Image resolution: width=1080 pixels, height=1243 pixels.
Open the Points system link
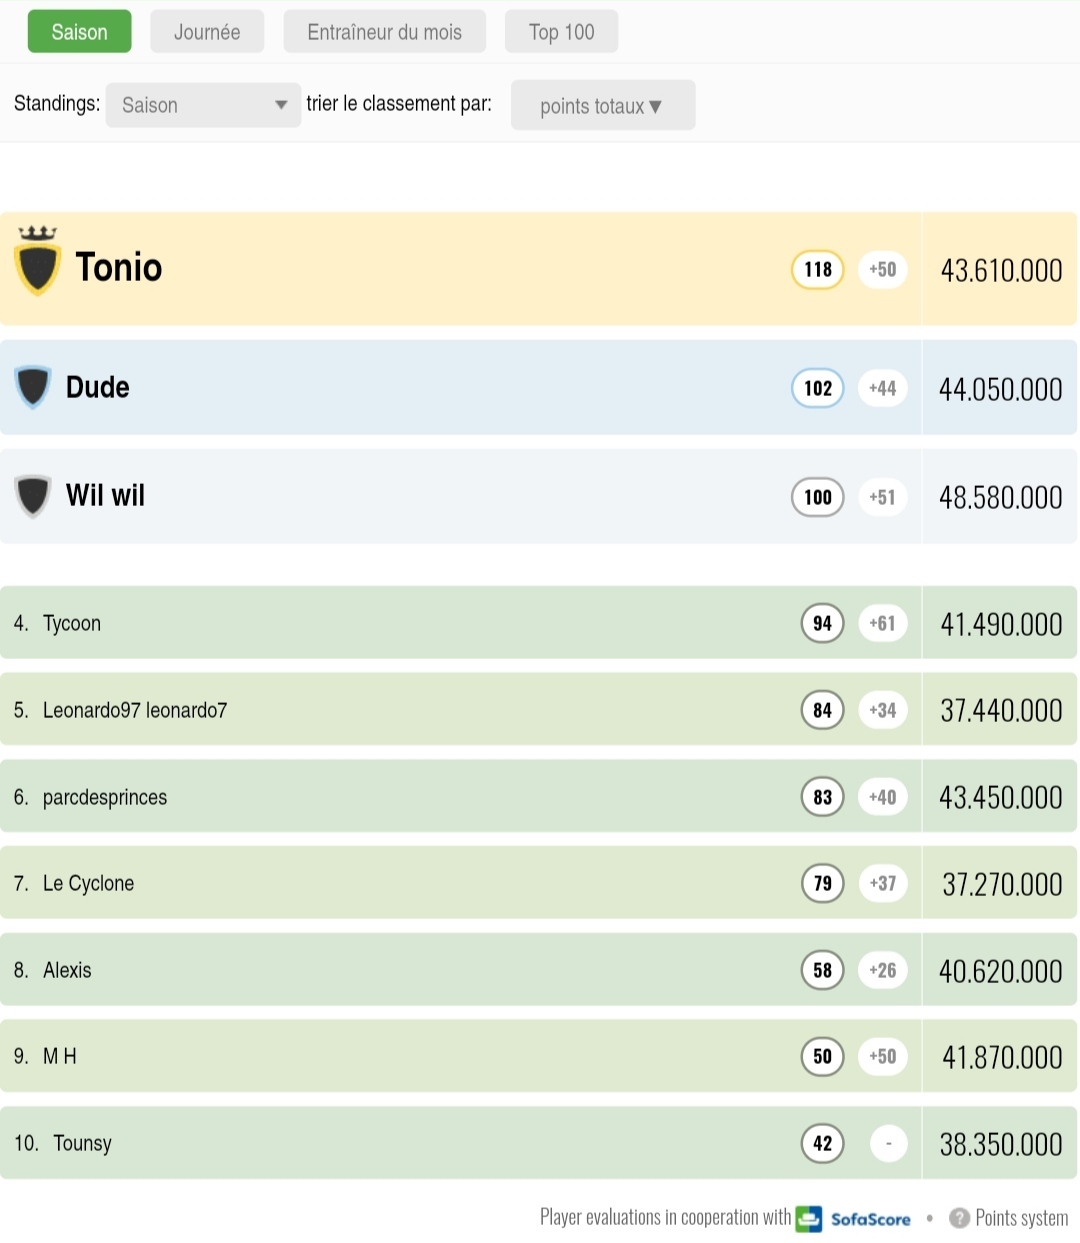click(x=1021, y=1218)
